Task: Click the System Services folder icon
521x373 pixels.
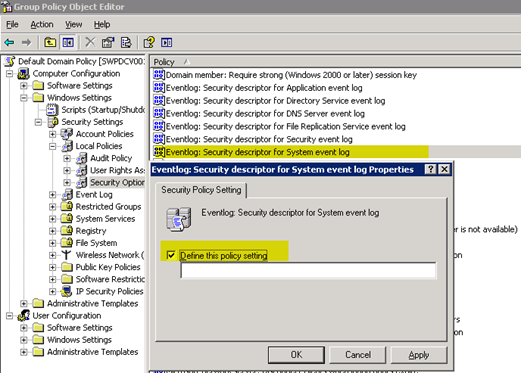Action: 67,219
